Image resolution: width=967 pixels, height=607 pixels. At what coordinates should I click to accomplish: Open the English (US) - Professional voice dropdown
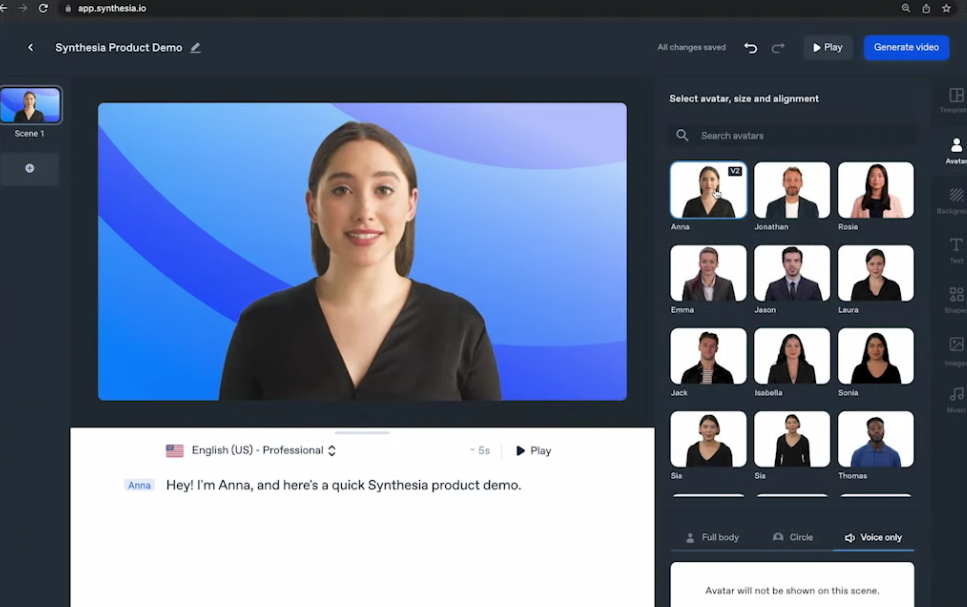[x=263, y=450]
